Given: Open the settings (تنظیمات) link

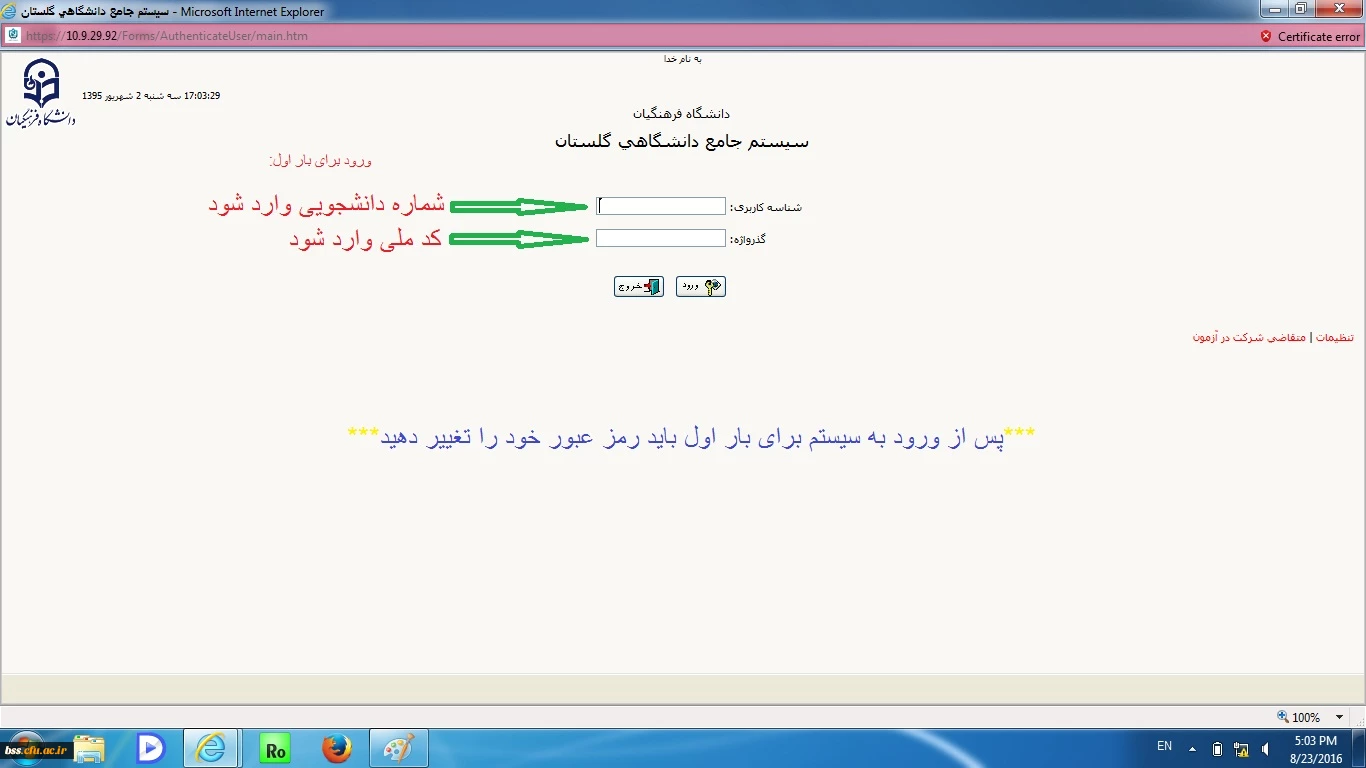Looking at the screenshot, I should (x=1334, y=338).
